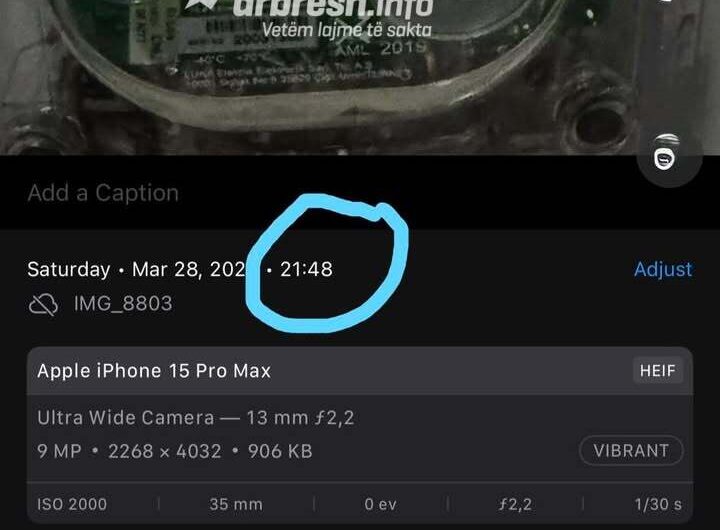Tap the iCloud not-synced cloud icon
The width and height of the screenshot is (720, 530).
click(x=44, y=304)
